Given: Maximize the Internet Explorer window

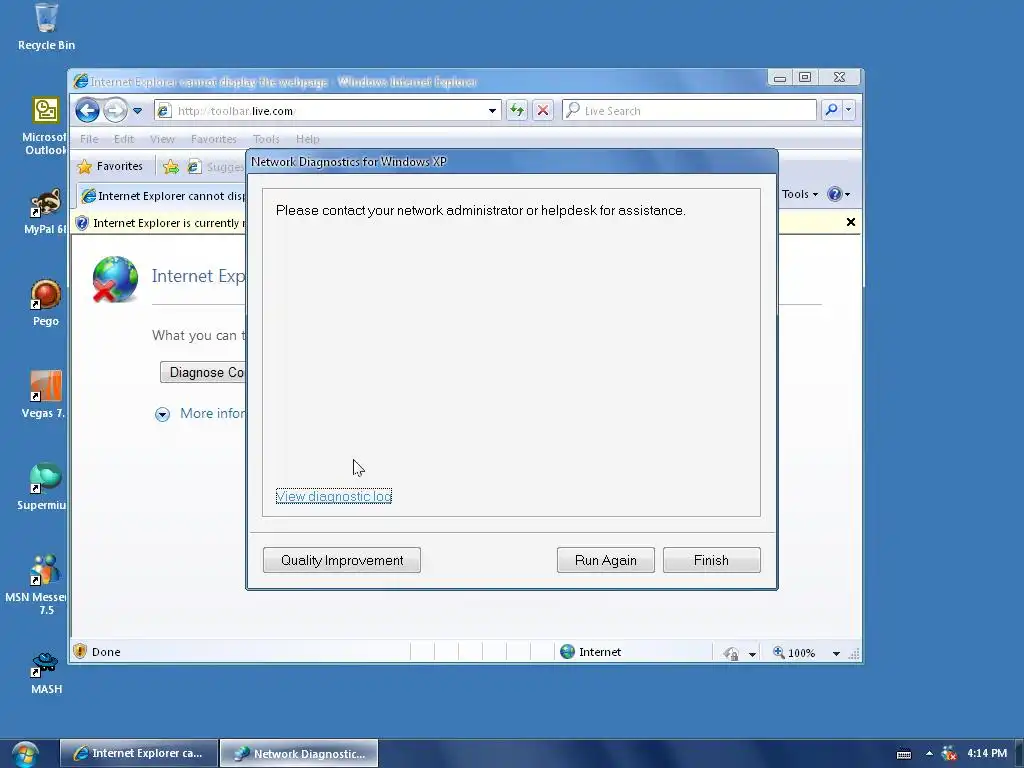Looking at the screenshot, I should pos(805,78).
